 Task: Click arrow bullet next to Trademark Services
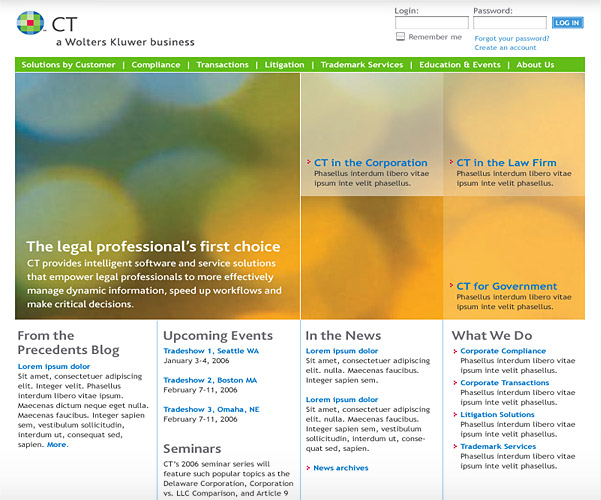(x=455, y=446)
